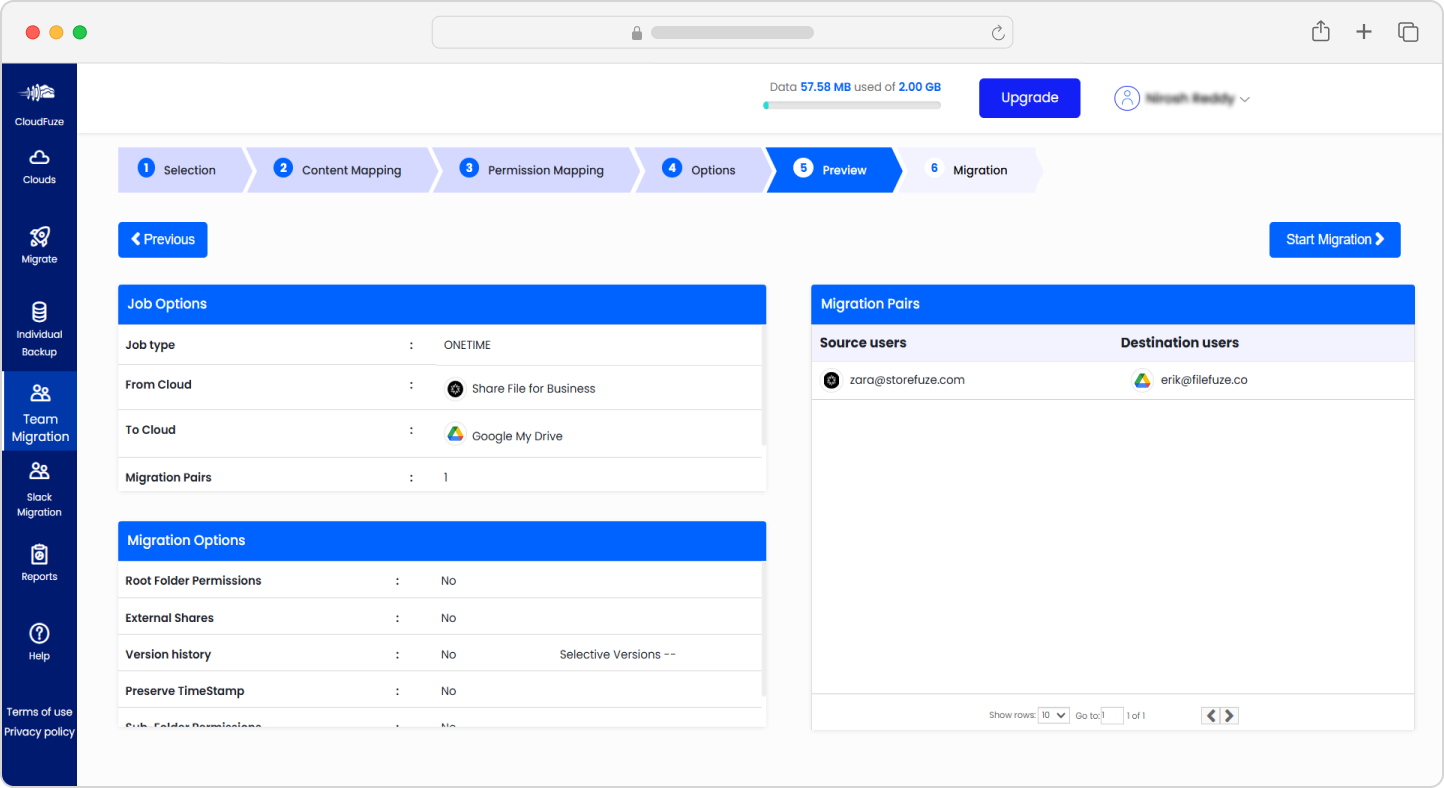Screen dimensions: 1444x788
Task: Open a new browser tab with plus icon
Action: (x=1364, y=32)
